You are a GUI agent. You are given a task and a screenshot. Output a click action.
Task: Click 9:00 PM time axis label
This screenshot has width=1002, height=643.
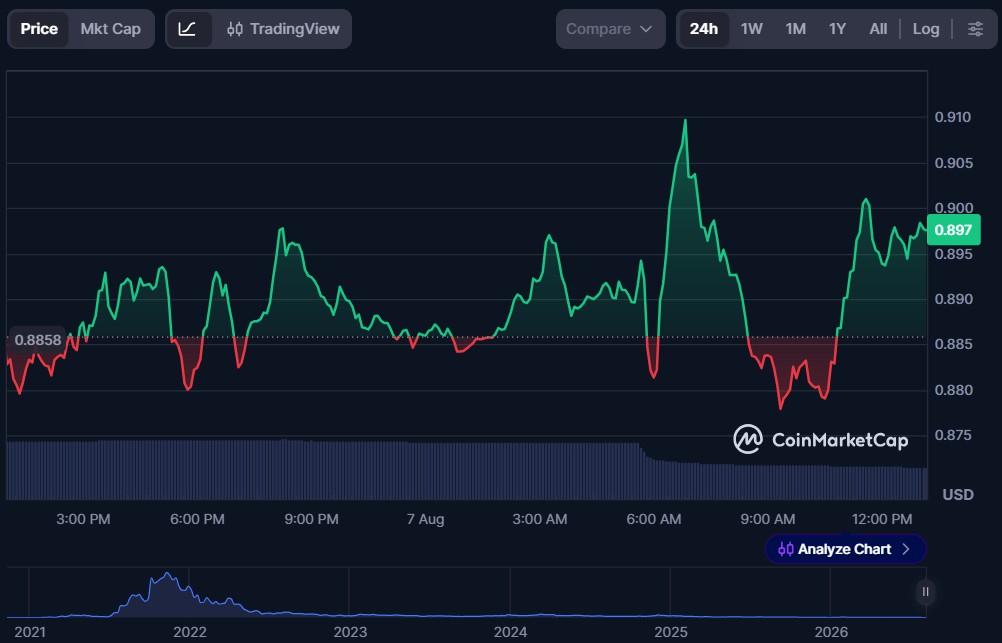click(311, 519)
